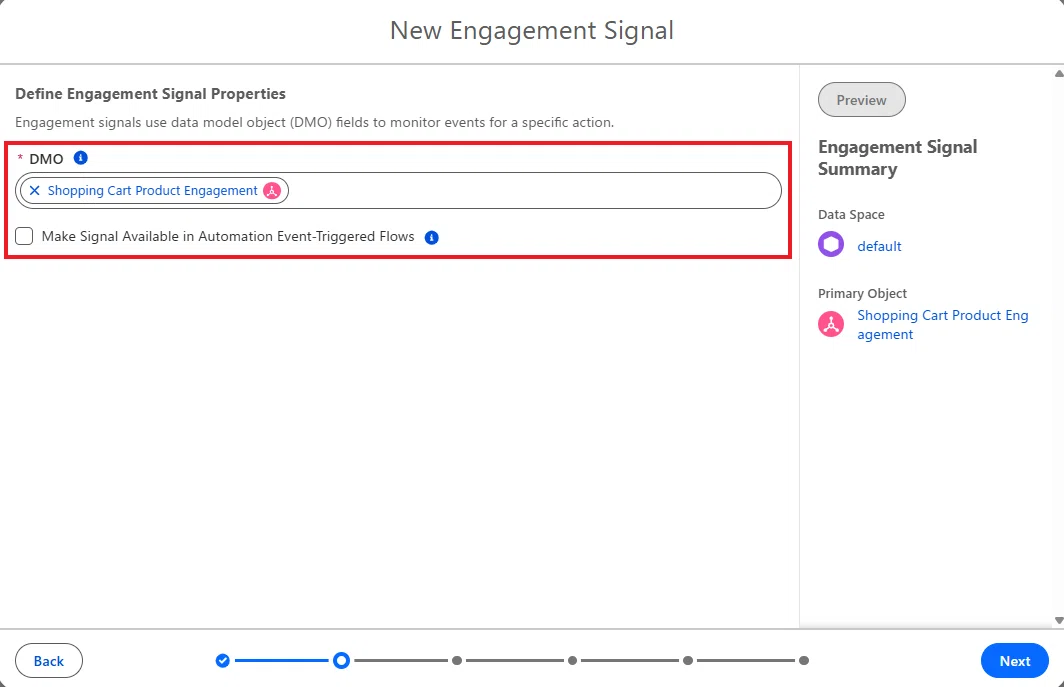The image size is (1064, 687).
Task: Select the current second progress step
Action: [x=341, y=660]
